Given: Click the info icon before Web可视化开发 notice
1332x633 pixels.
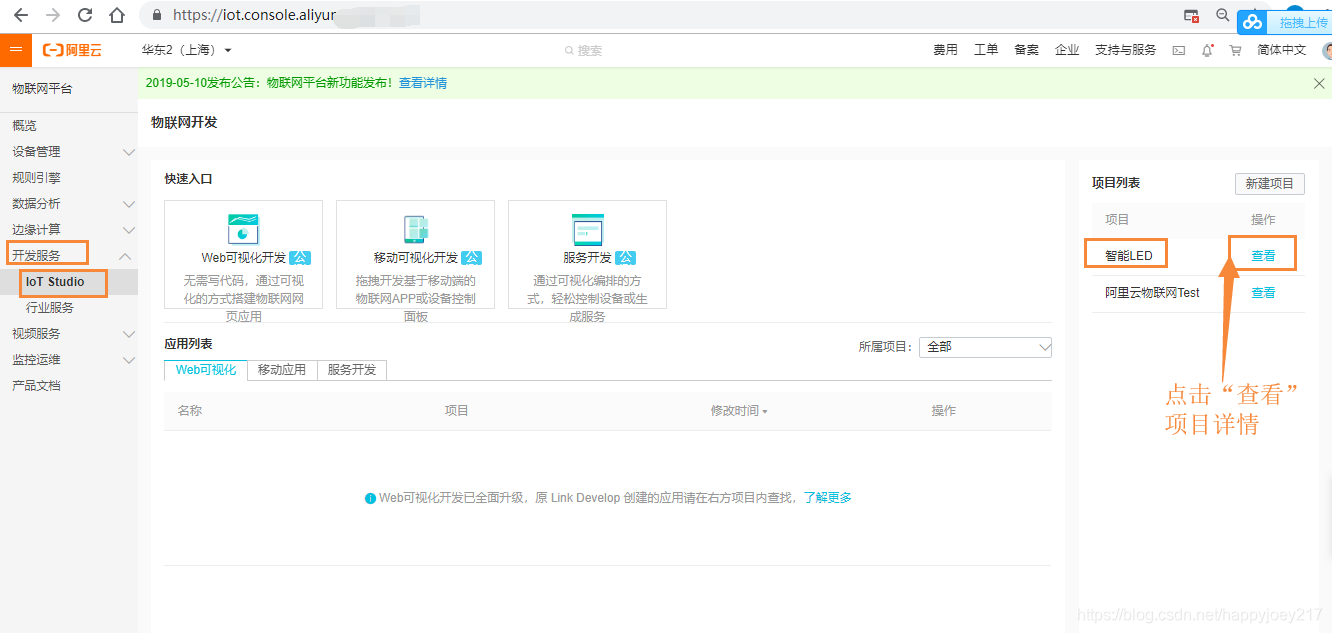Looking at the screenshot, I should pyautogui.click(x=370, y=498).
